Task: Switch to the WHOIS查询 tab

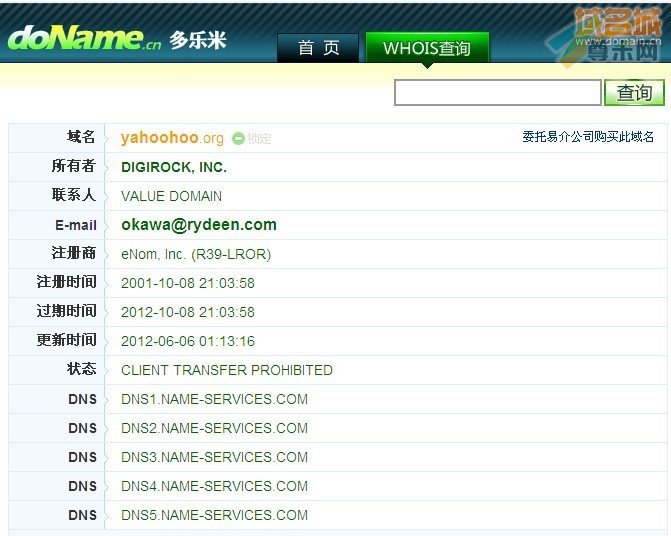Action: [x=427, y=47]
